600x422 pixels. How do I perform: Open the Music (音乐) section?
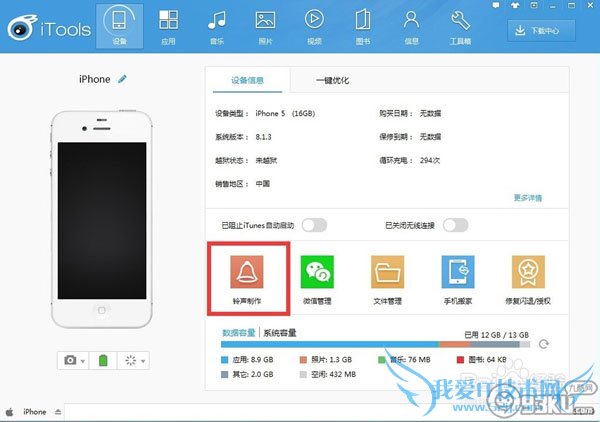click(217, 26)
